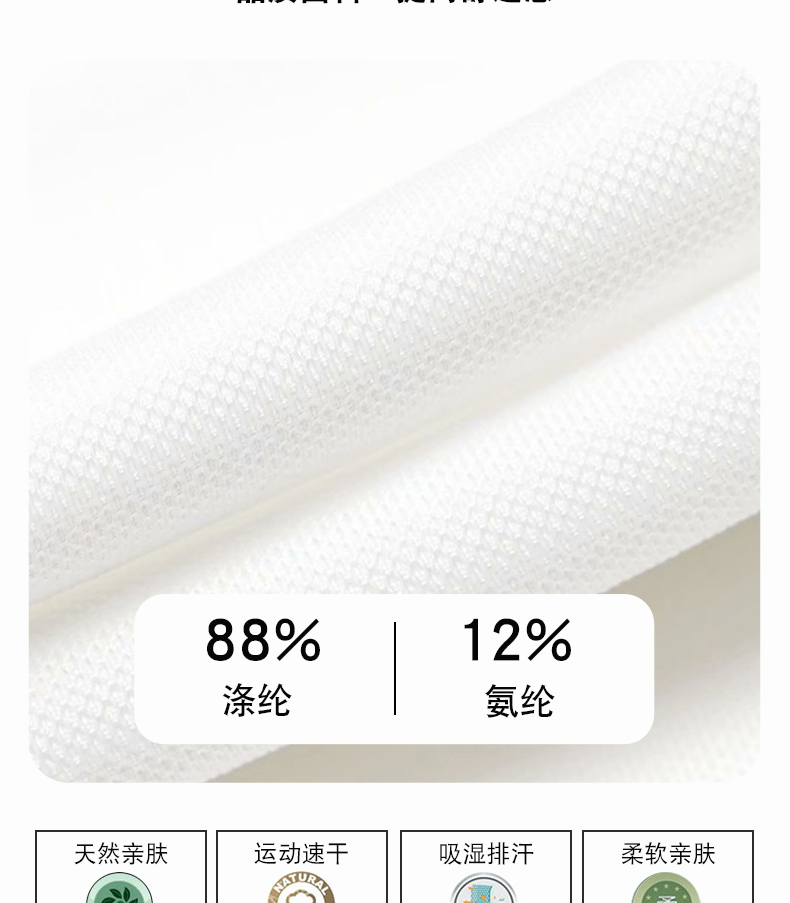Click the 氨纶 fabric label
790x903 pixels.
coord(519,701)
